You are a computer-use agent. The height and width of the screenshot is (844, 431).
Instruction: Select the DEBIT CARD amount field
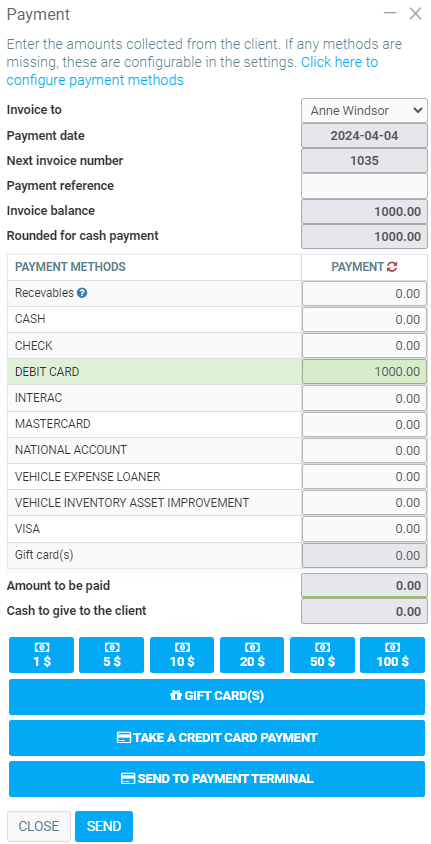pyautogui.click(x=364, y=372)
